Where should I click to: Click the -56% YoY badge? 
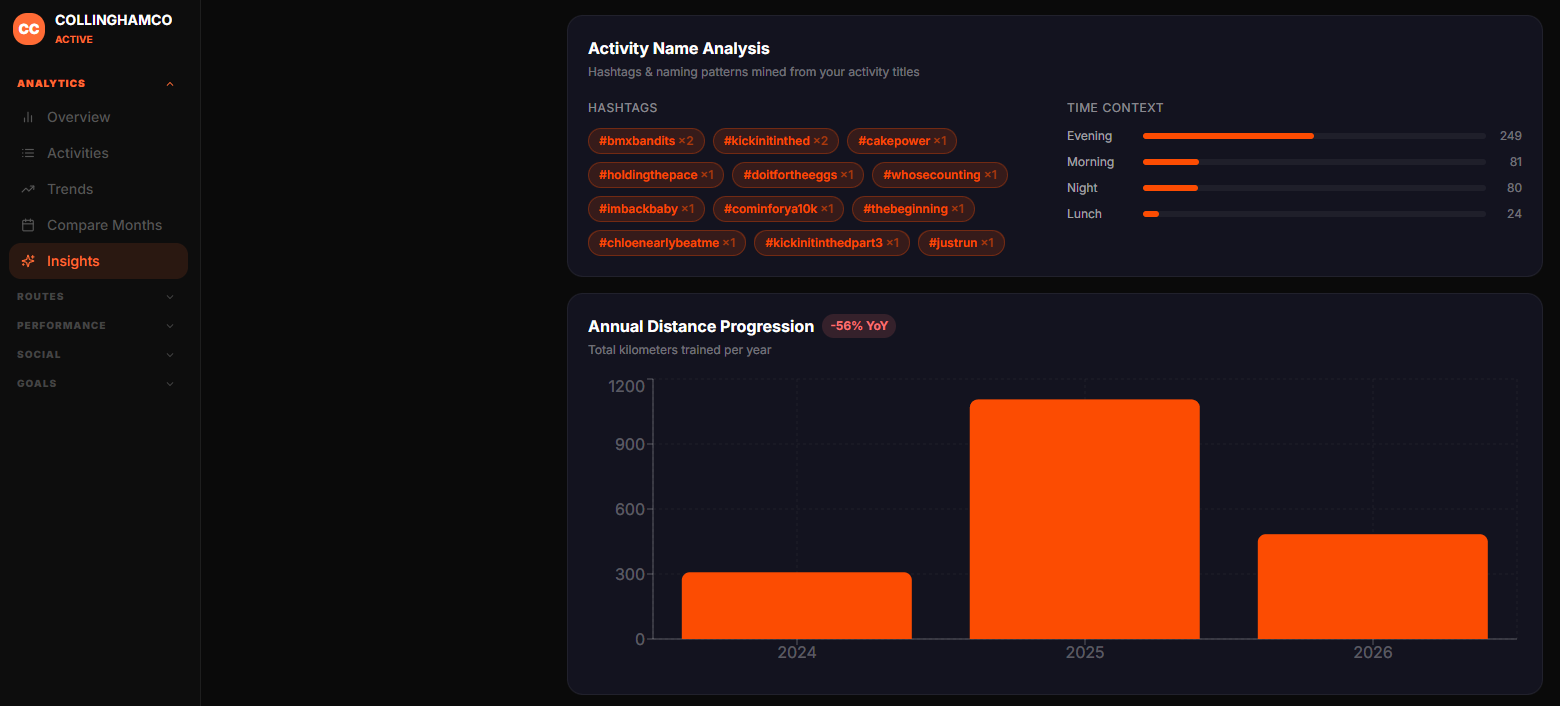pyautogui.click(x=859, y=326)
